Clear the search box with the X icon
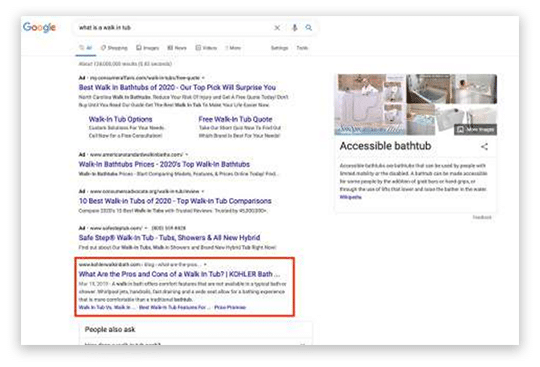The width and height of the screenshot is (540, 367). tap(277, 28)
